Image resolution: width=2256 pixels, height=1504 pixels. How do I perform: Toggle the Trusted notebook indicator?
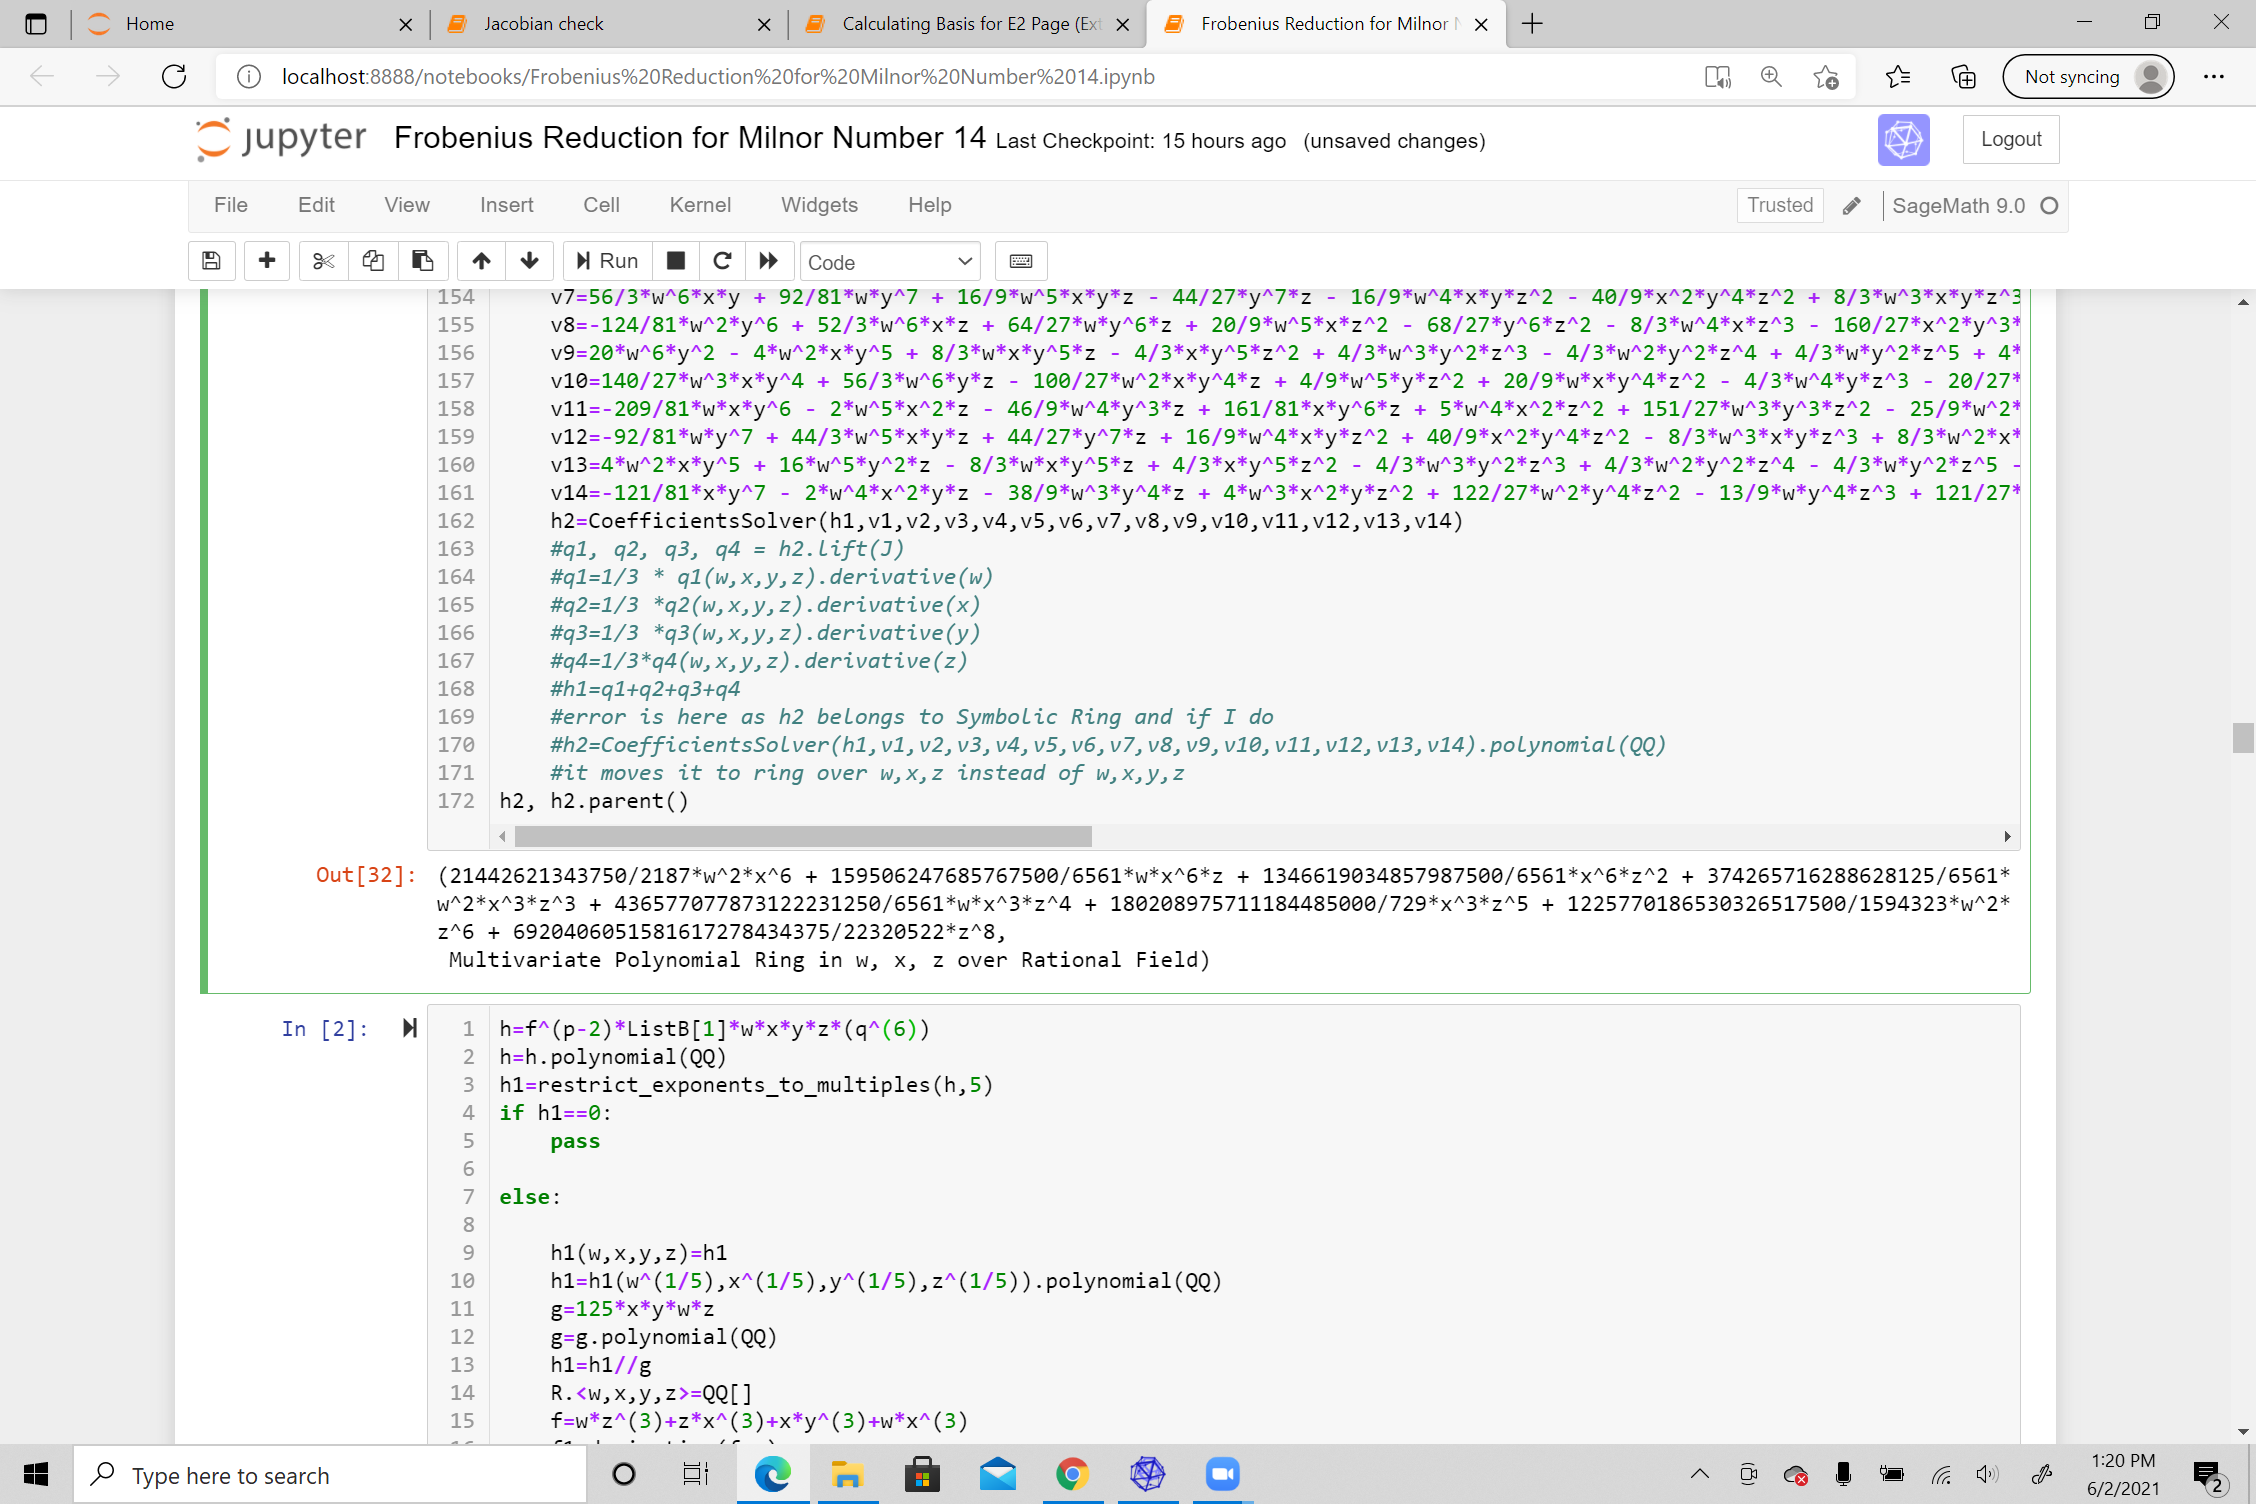click(1779, 205)
